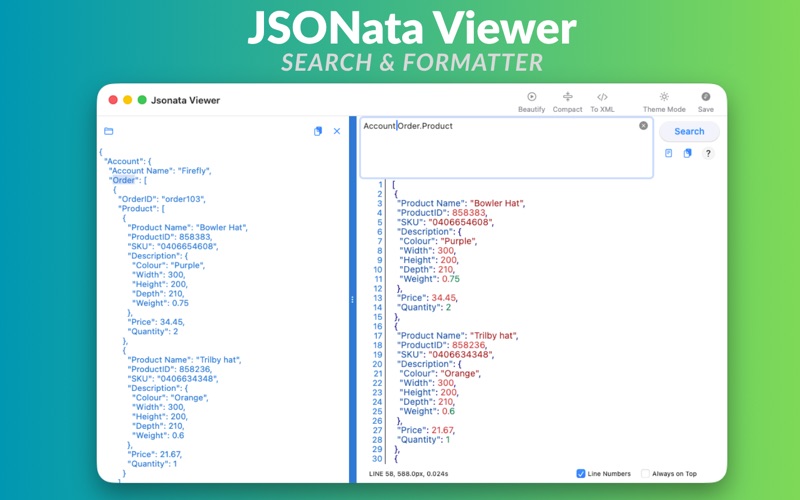Click result line 4 ProductID 858383
This screenshot has height=500, width=800.
click(x=442, y=213)
